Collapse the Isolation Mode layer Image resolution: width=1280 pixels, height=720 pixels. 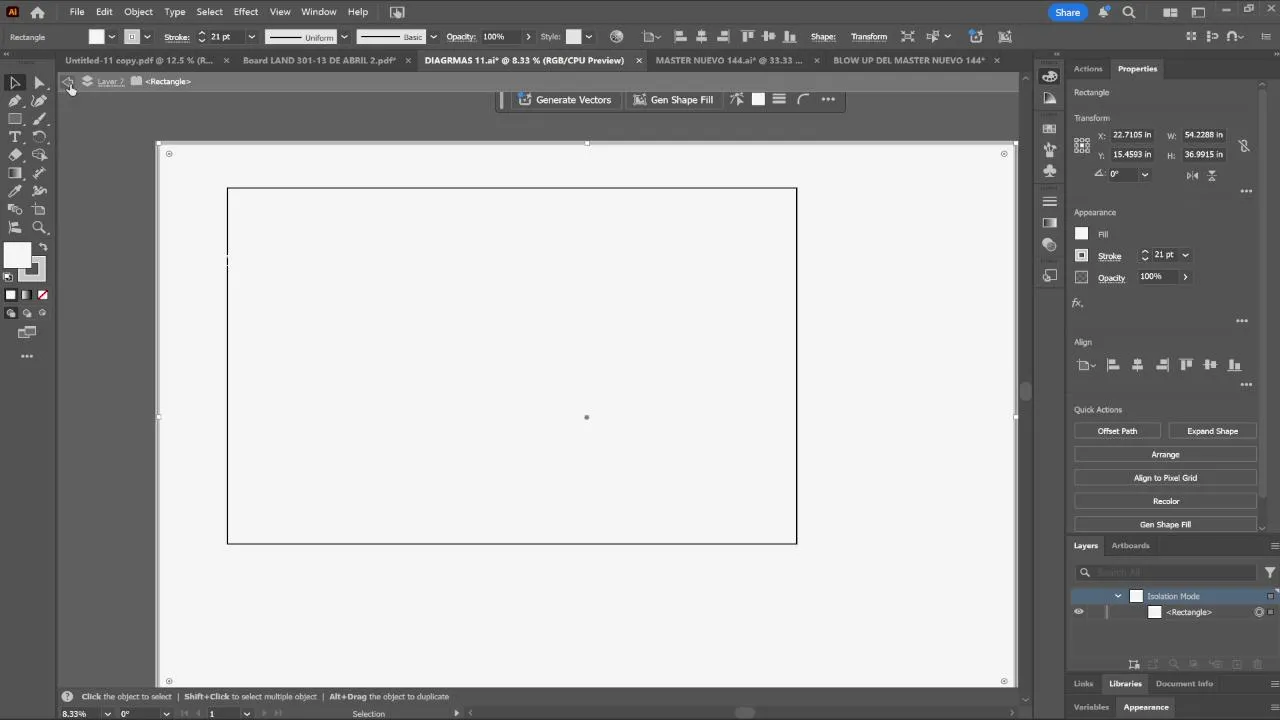[x=1118, y=596]
